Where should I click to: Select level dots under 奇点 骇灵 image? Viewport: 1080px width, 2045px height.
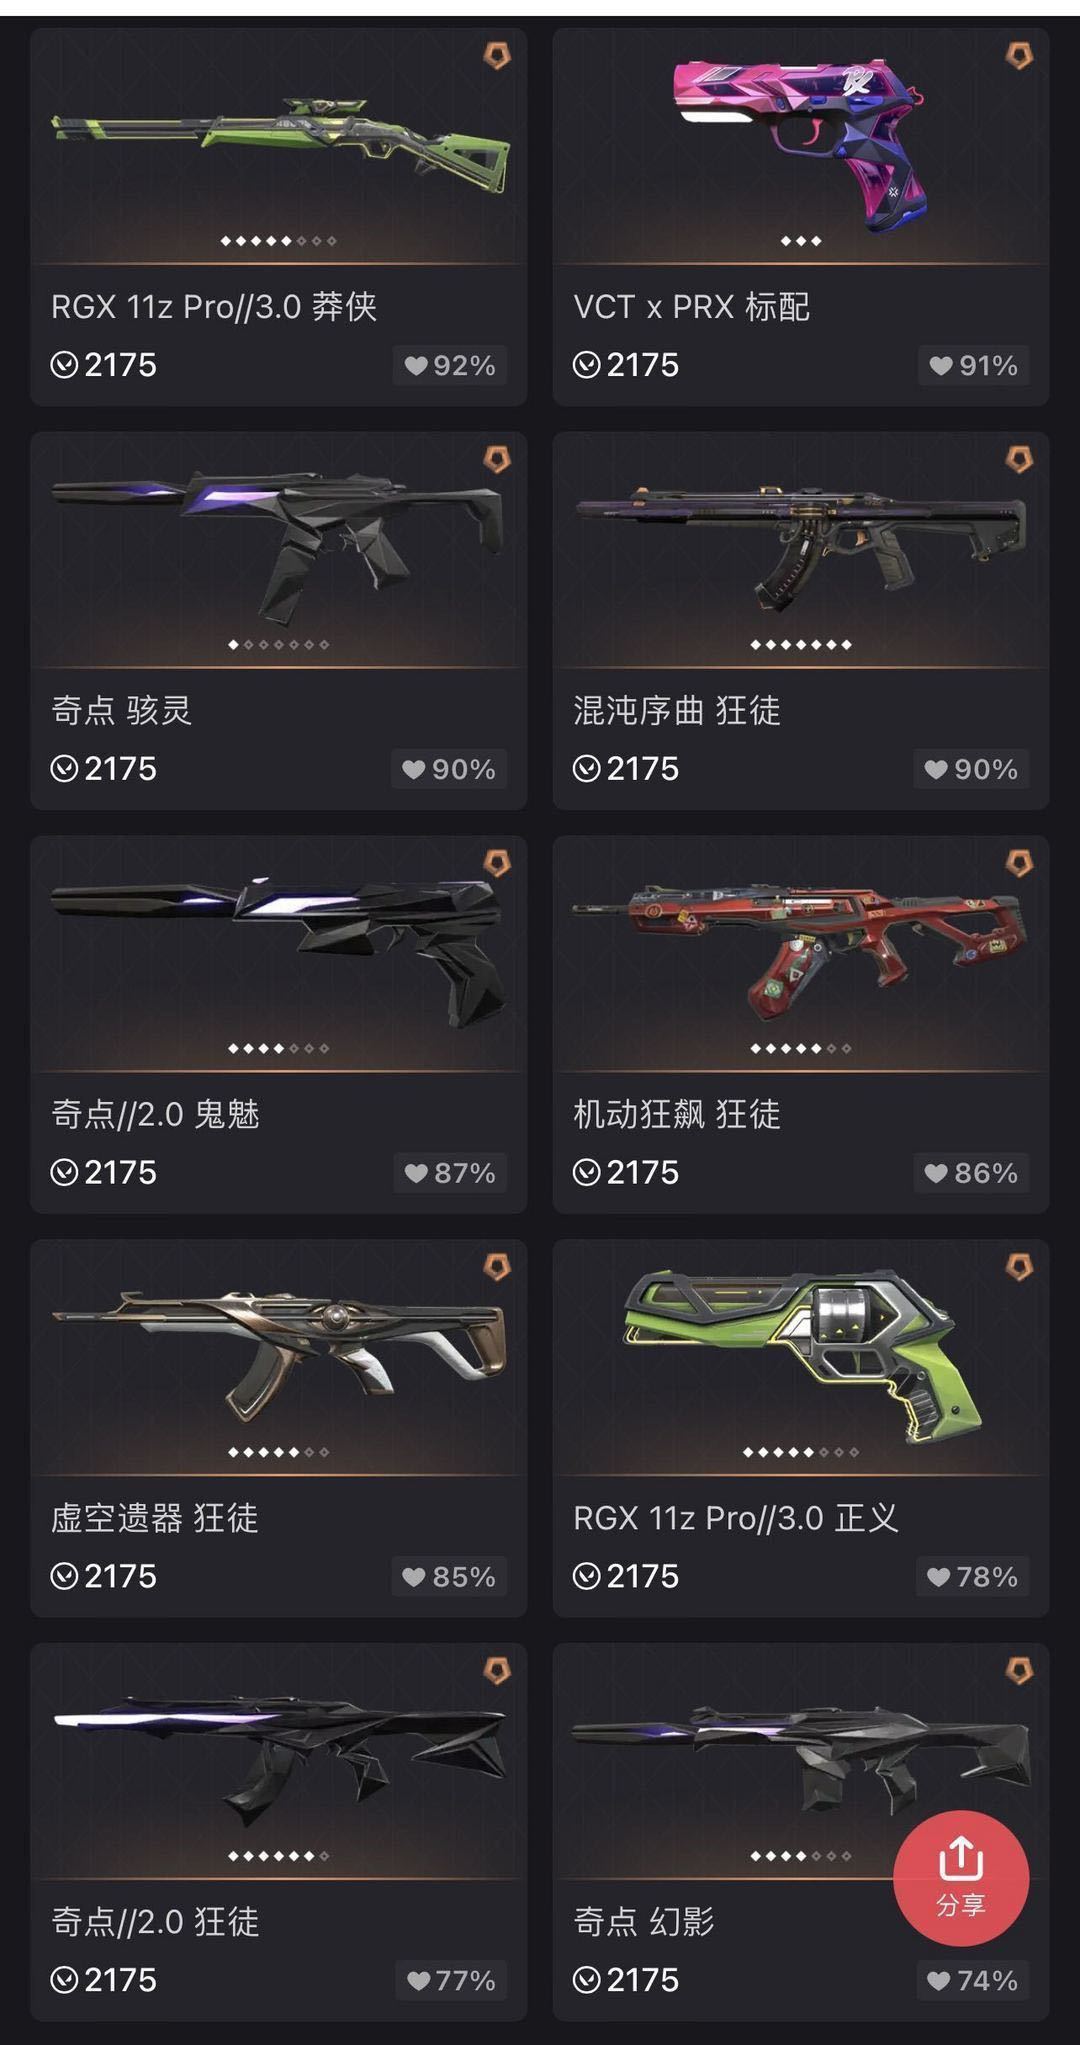coord(278,645)
